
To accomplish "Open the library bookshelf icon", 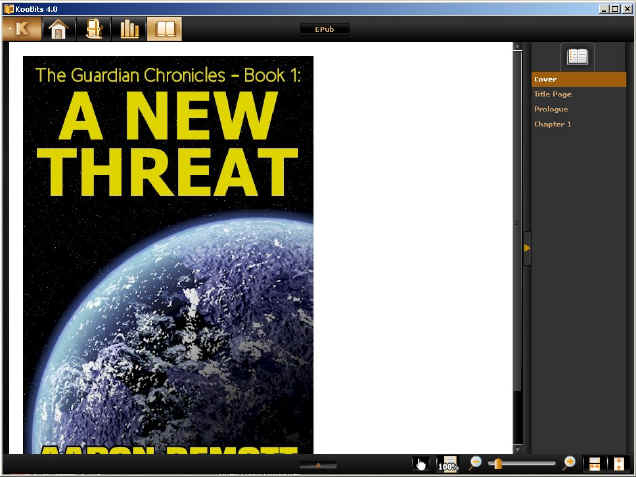I will 129,29.
